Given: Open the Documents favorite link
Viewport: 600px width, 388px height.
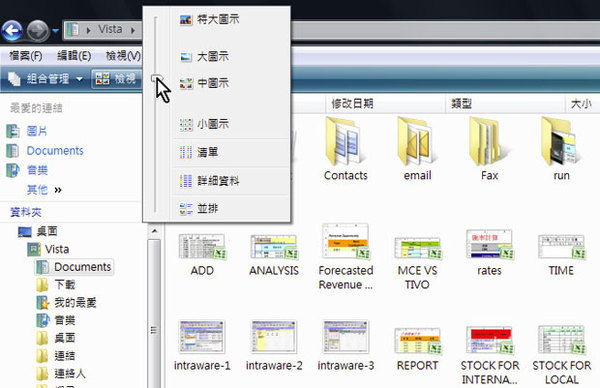Looking at the screenshot, I should pyautogui.click(x=45, y=151).
